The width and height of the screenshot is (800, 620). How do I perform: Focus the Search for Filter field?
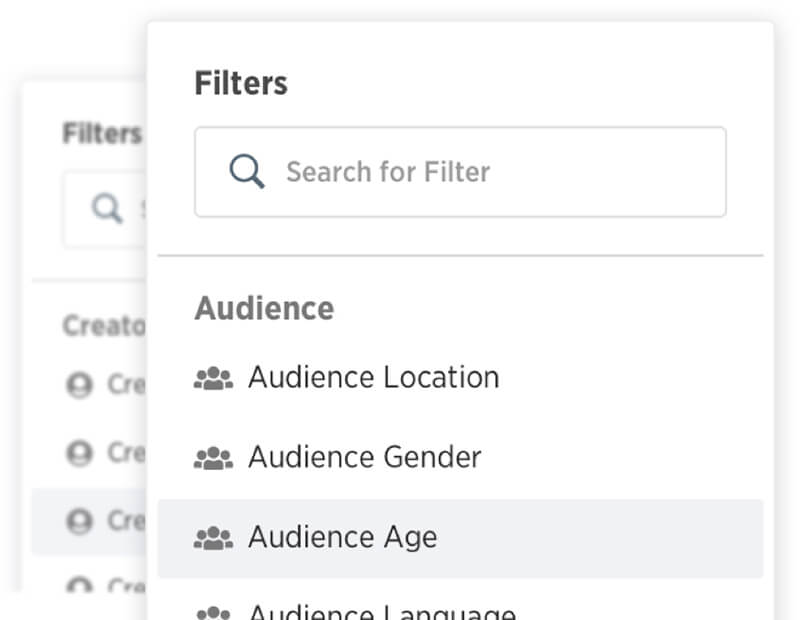click(x=460, y=172)
